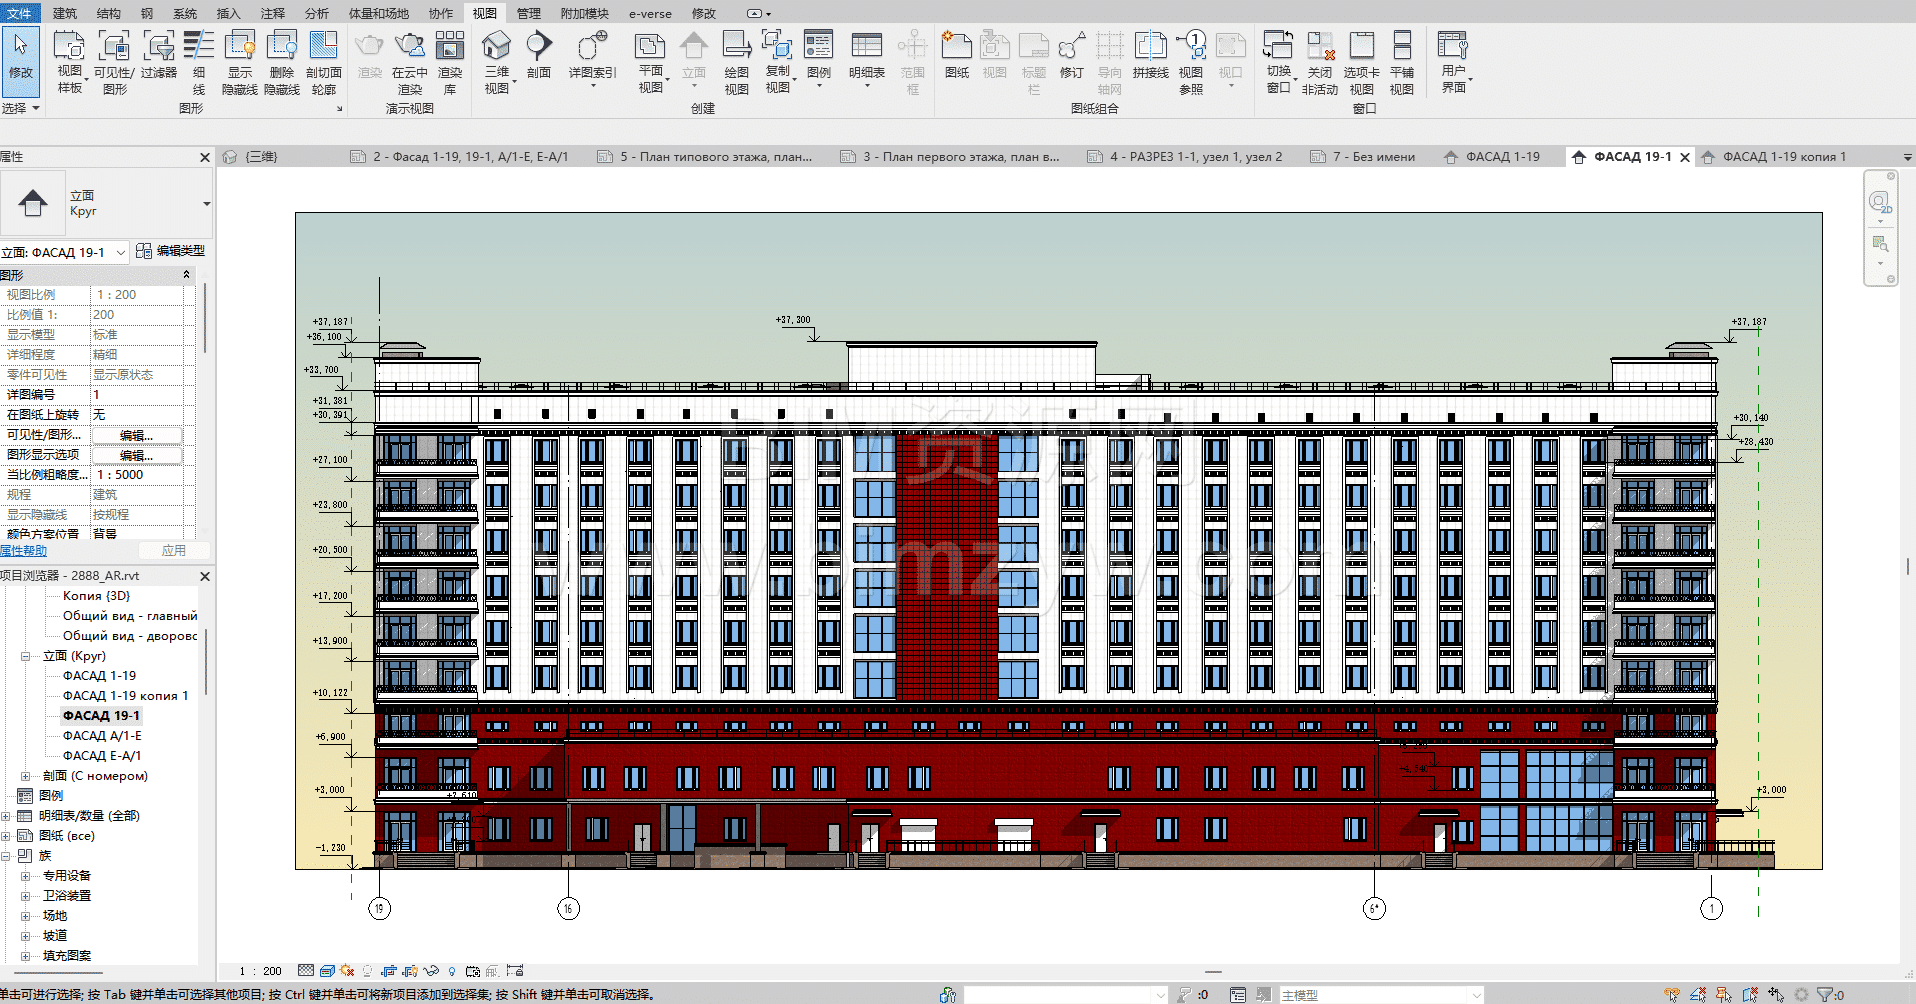Select the Section (剖面) tool
Image resolution: width=1916 pixels, height=1004 pixels.
[539, 55]
